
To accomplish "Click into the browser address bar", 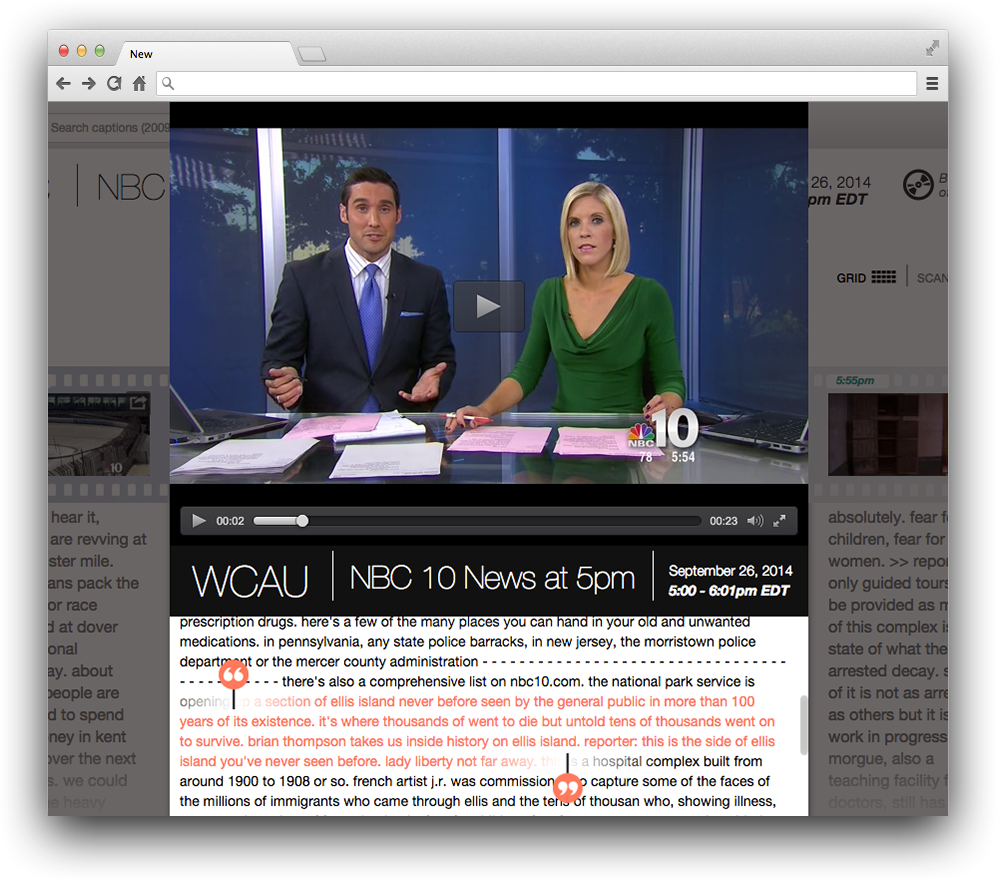I will [537, 83].
